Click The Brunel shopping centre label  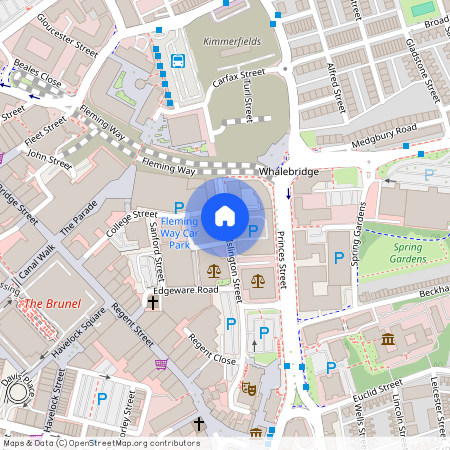point(52,304)
